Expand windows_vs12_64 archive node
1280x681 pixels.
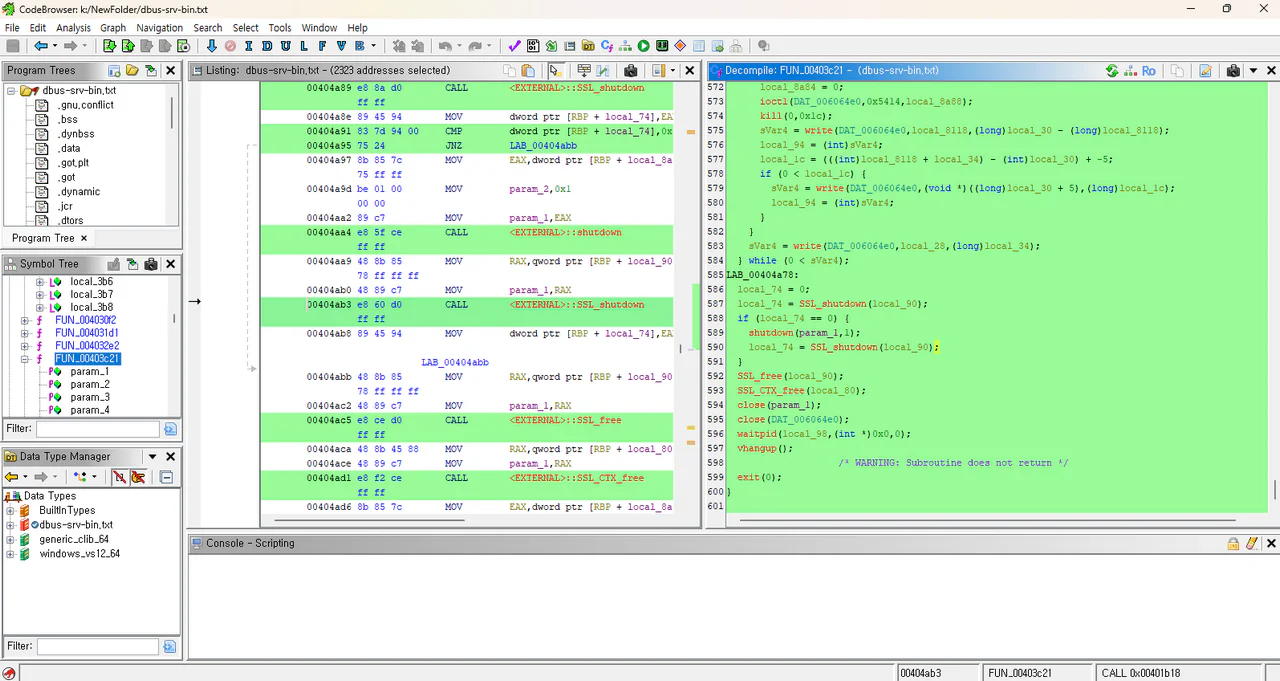(11, 554)
